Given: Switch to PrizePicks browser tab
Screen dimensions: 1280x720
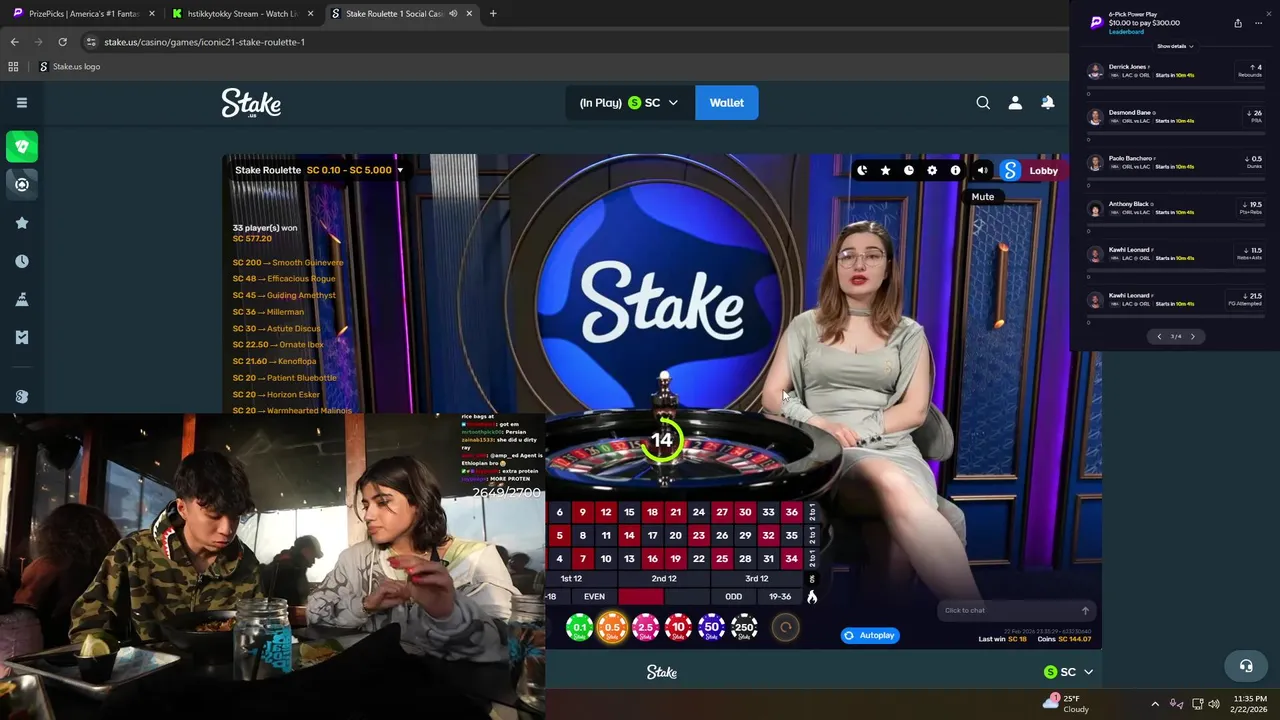Looking at the screenshot, I should click(x=84, y=14).
